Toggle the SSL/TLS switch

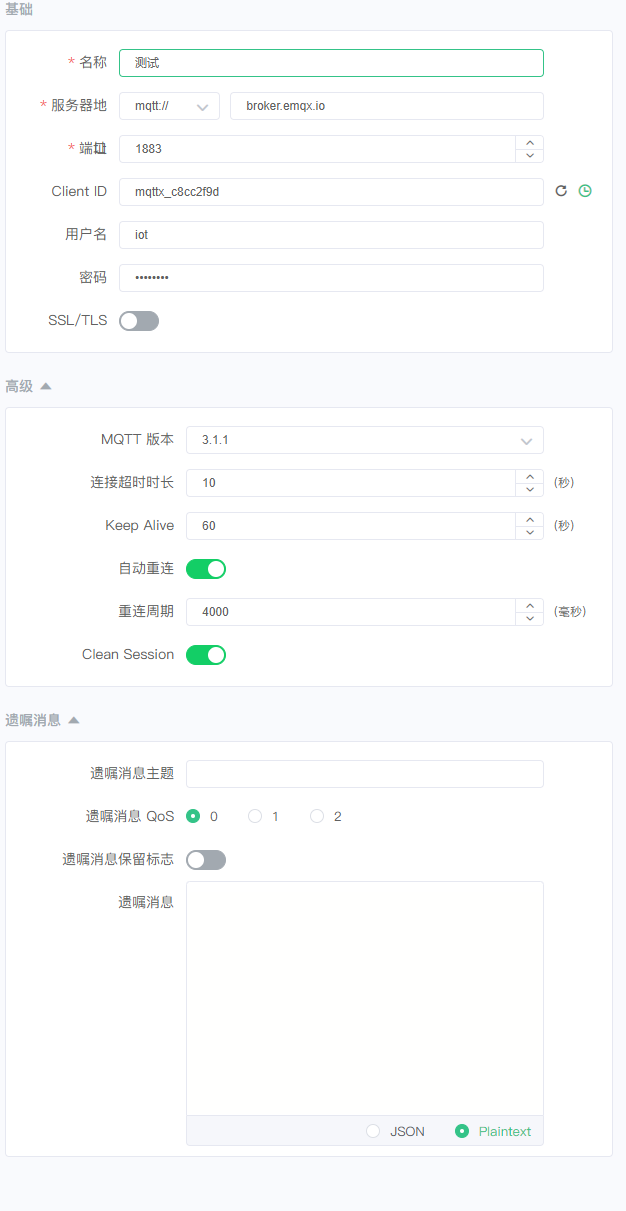coord(139,321)
